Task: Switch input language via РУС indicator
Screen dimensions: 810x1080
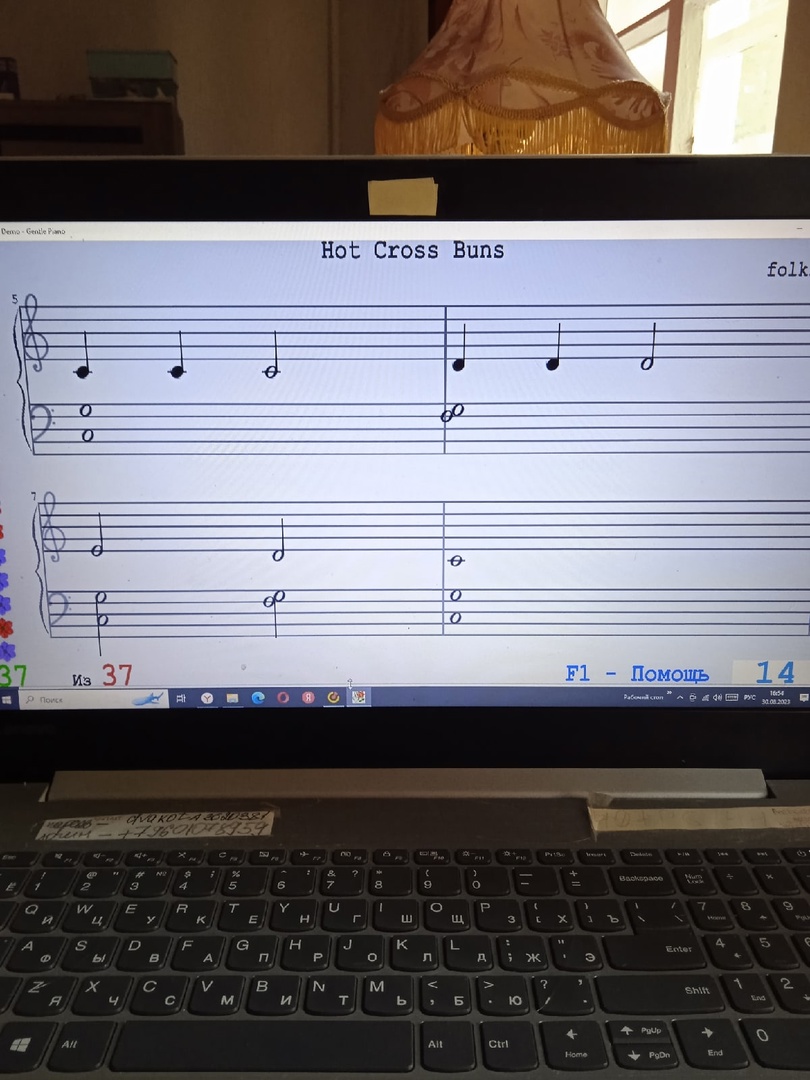Action: click(x=750, y=698)
